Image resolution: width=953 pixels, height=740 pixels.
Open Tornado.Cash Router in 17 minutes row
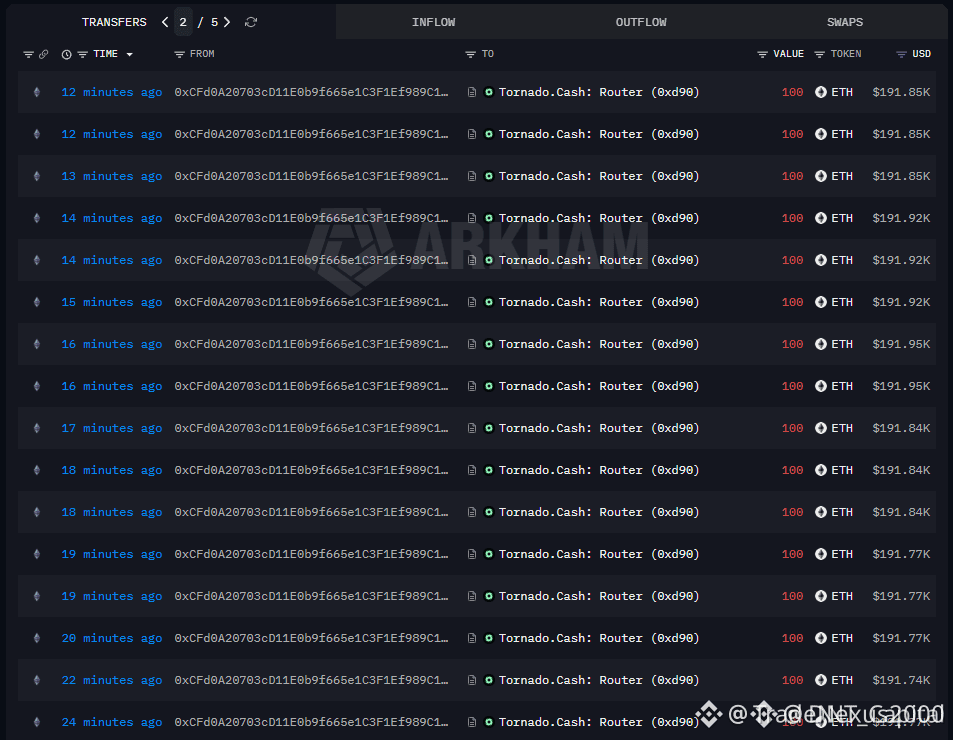pos(599,428)
